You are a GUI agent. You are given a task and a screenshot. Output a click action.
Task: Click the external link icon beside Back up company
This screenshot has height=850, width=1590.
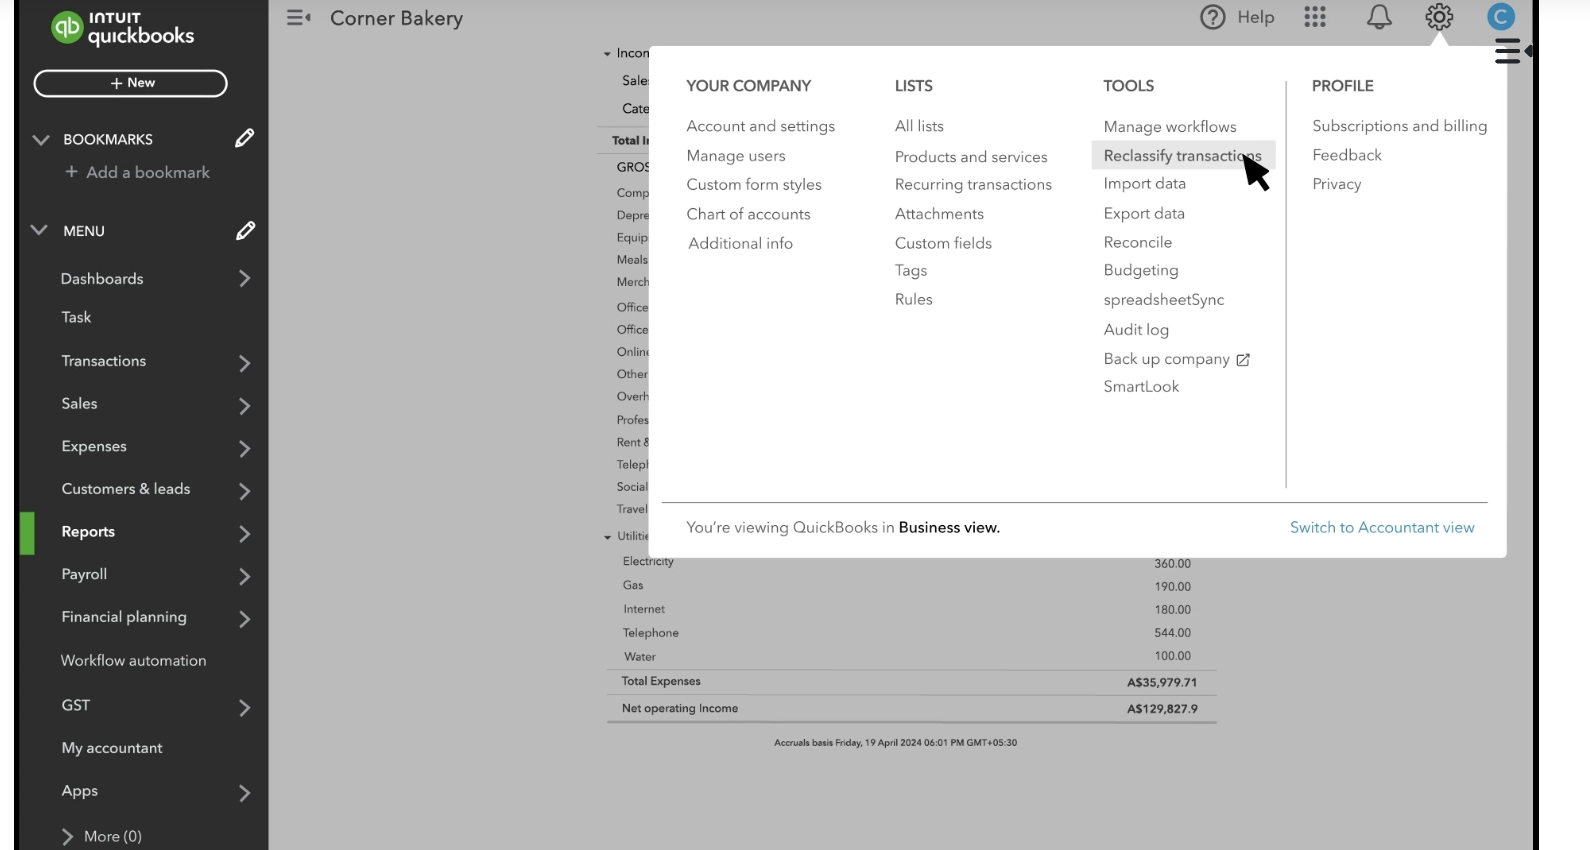coord(1243,360)
